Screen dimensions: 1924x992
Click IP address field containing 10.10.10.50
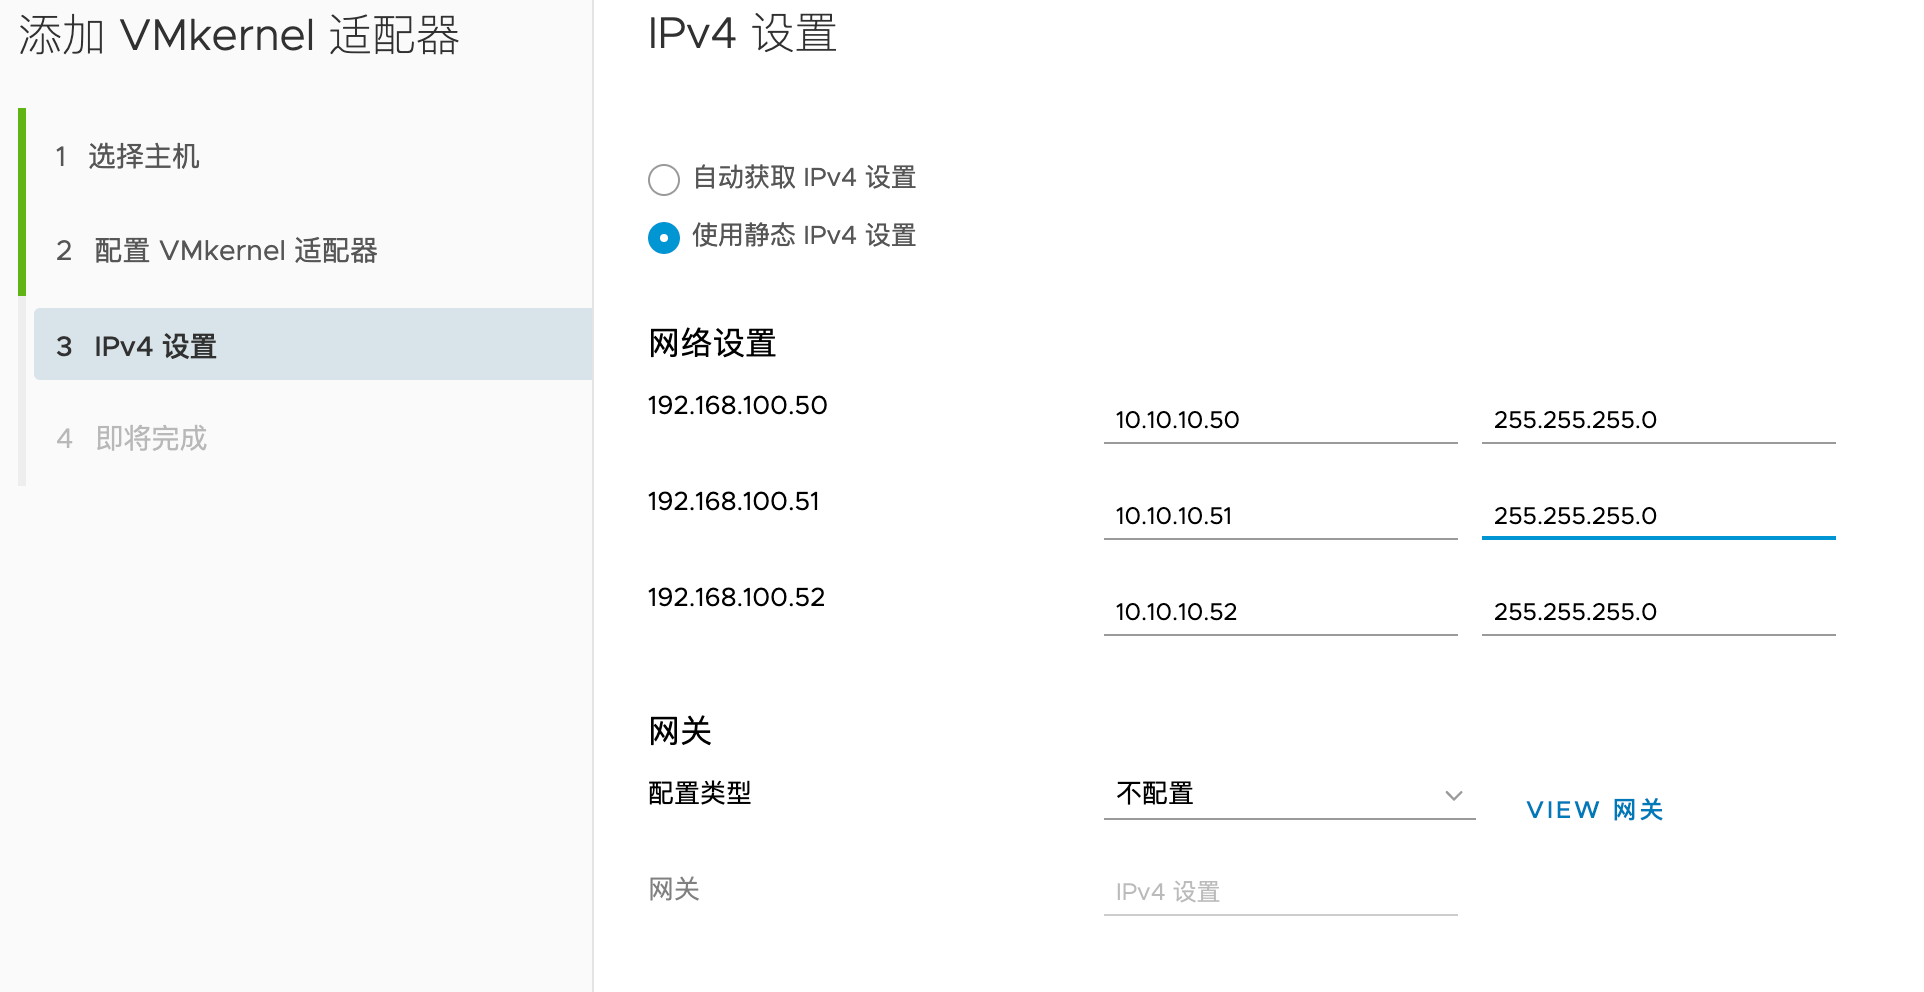pyautogui.click(x=1280, y=420)
